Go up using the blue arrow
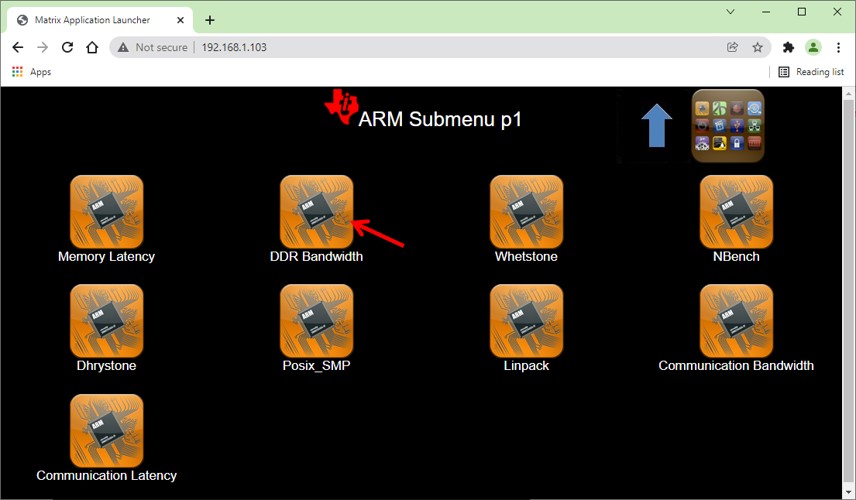 [656, 126]
